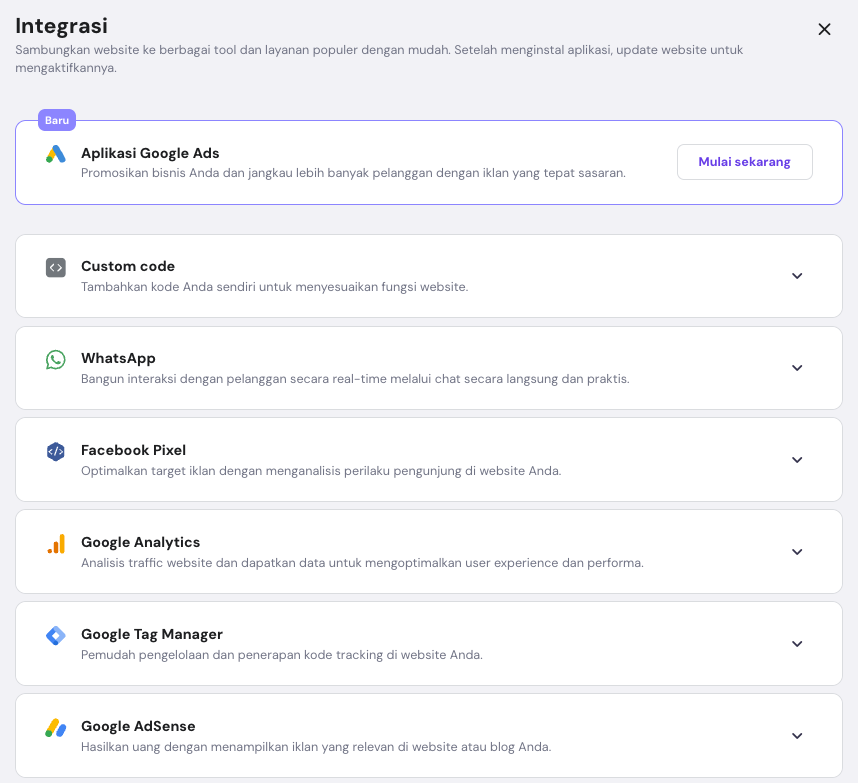Click the Integrasi heading

click(x=59, y=25)
